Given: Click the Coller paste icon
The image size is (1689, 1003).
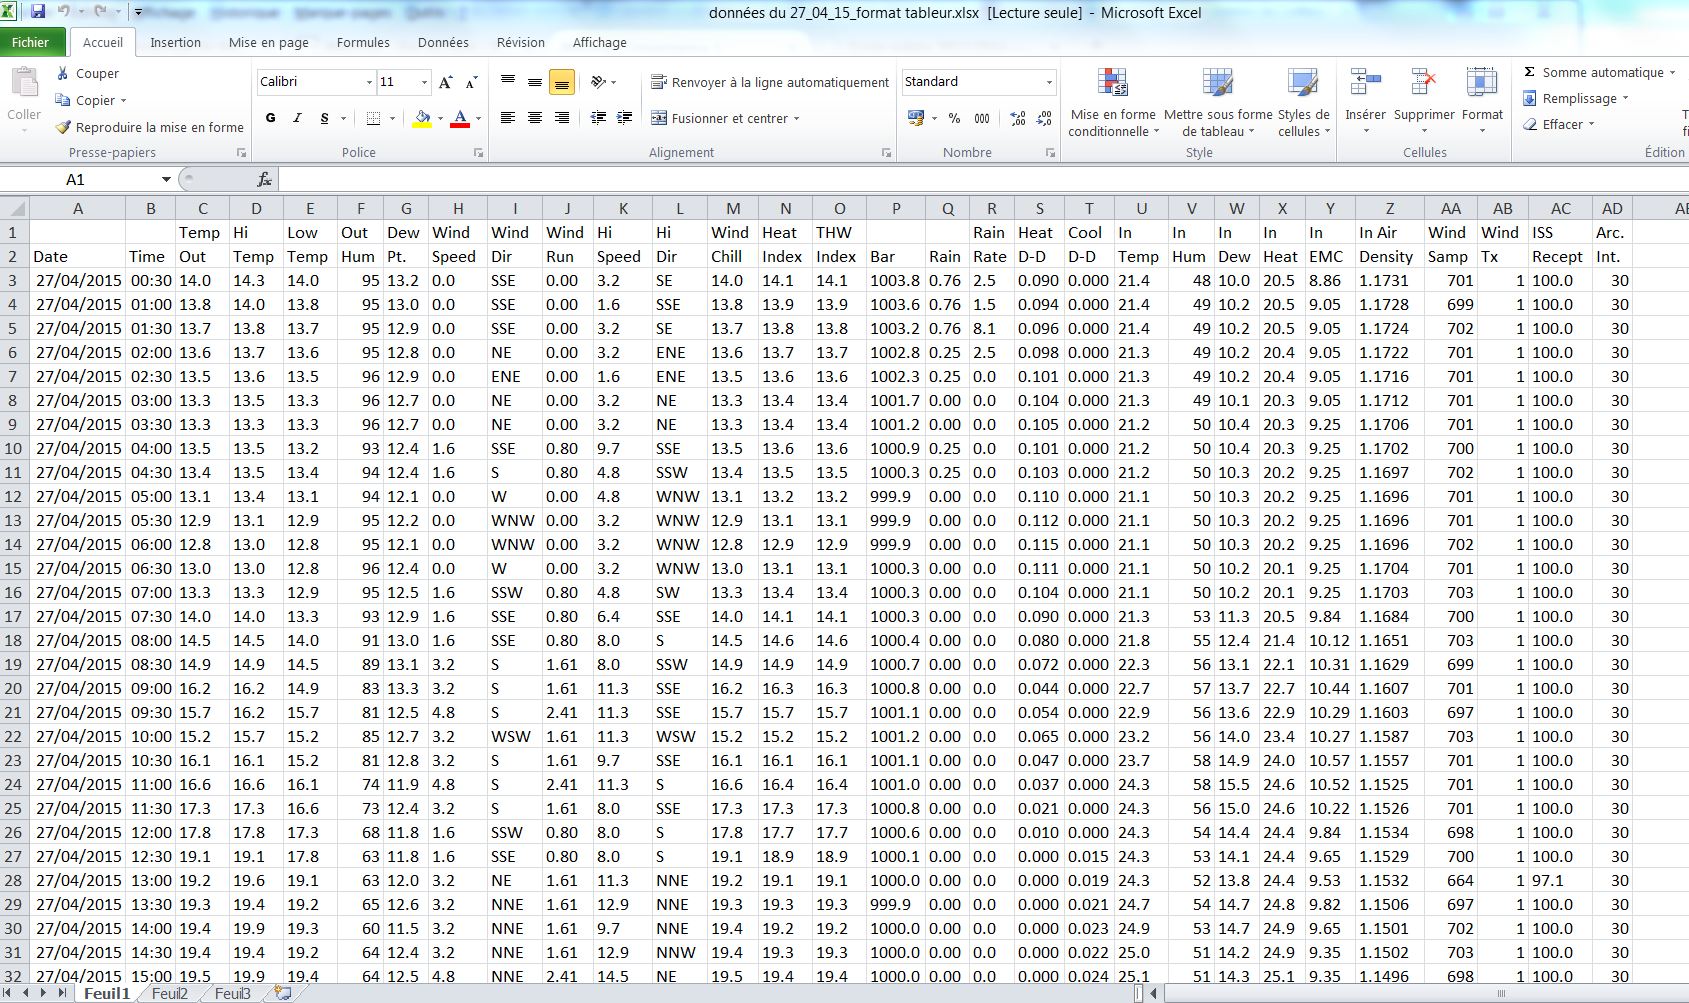Looking at the screenshot, I should click(24, 84).
